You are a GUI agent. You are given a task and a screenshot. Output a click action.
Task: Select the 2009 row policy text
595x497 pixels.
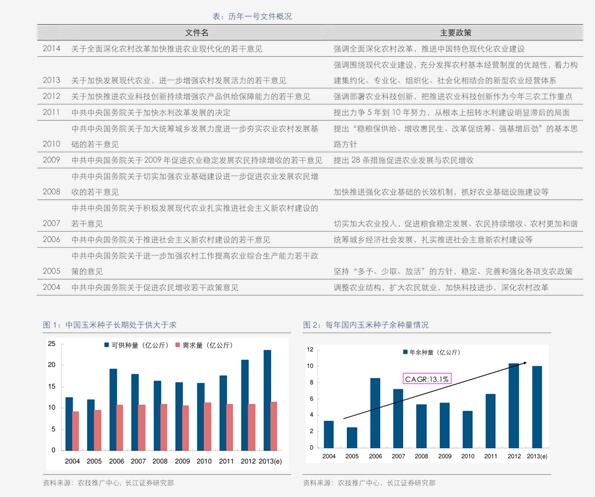(403, 160)
